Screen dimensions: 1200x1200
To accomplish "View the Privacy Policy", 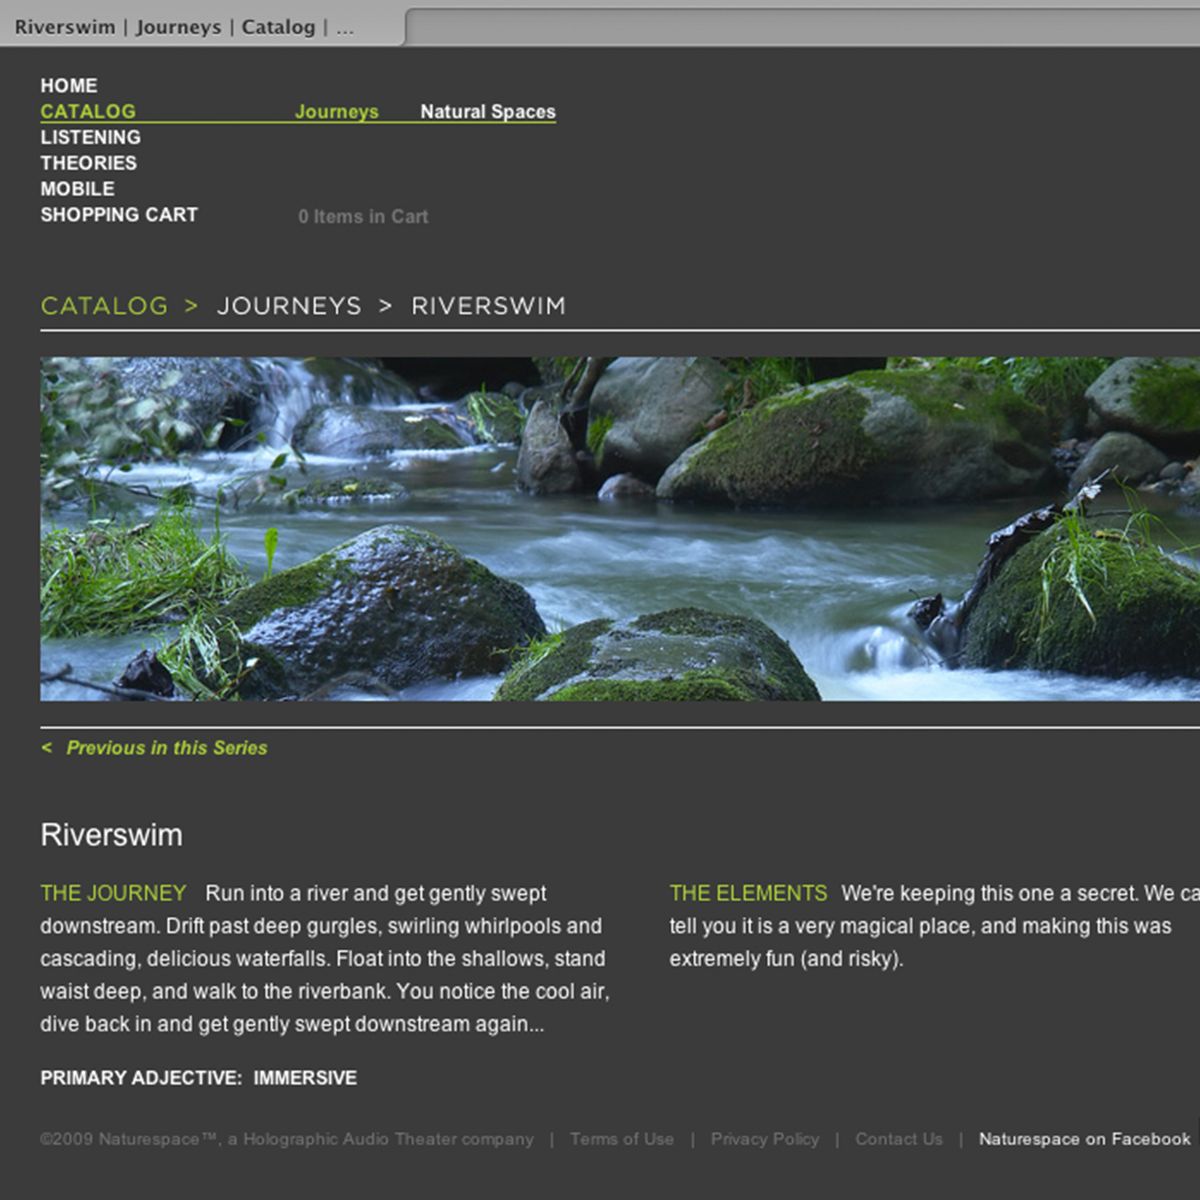I will pos(765,1139).
